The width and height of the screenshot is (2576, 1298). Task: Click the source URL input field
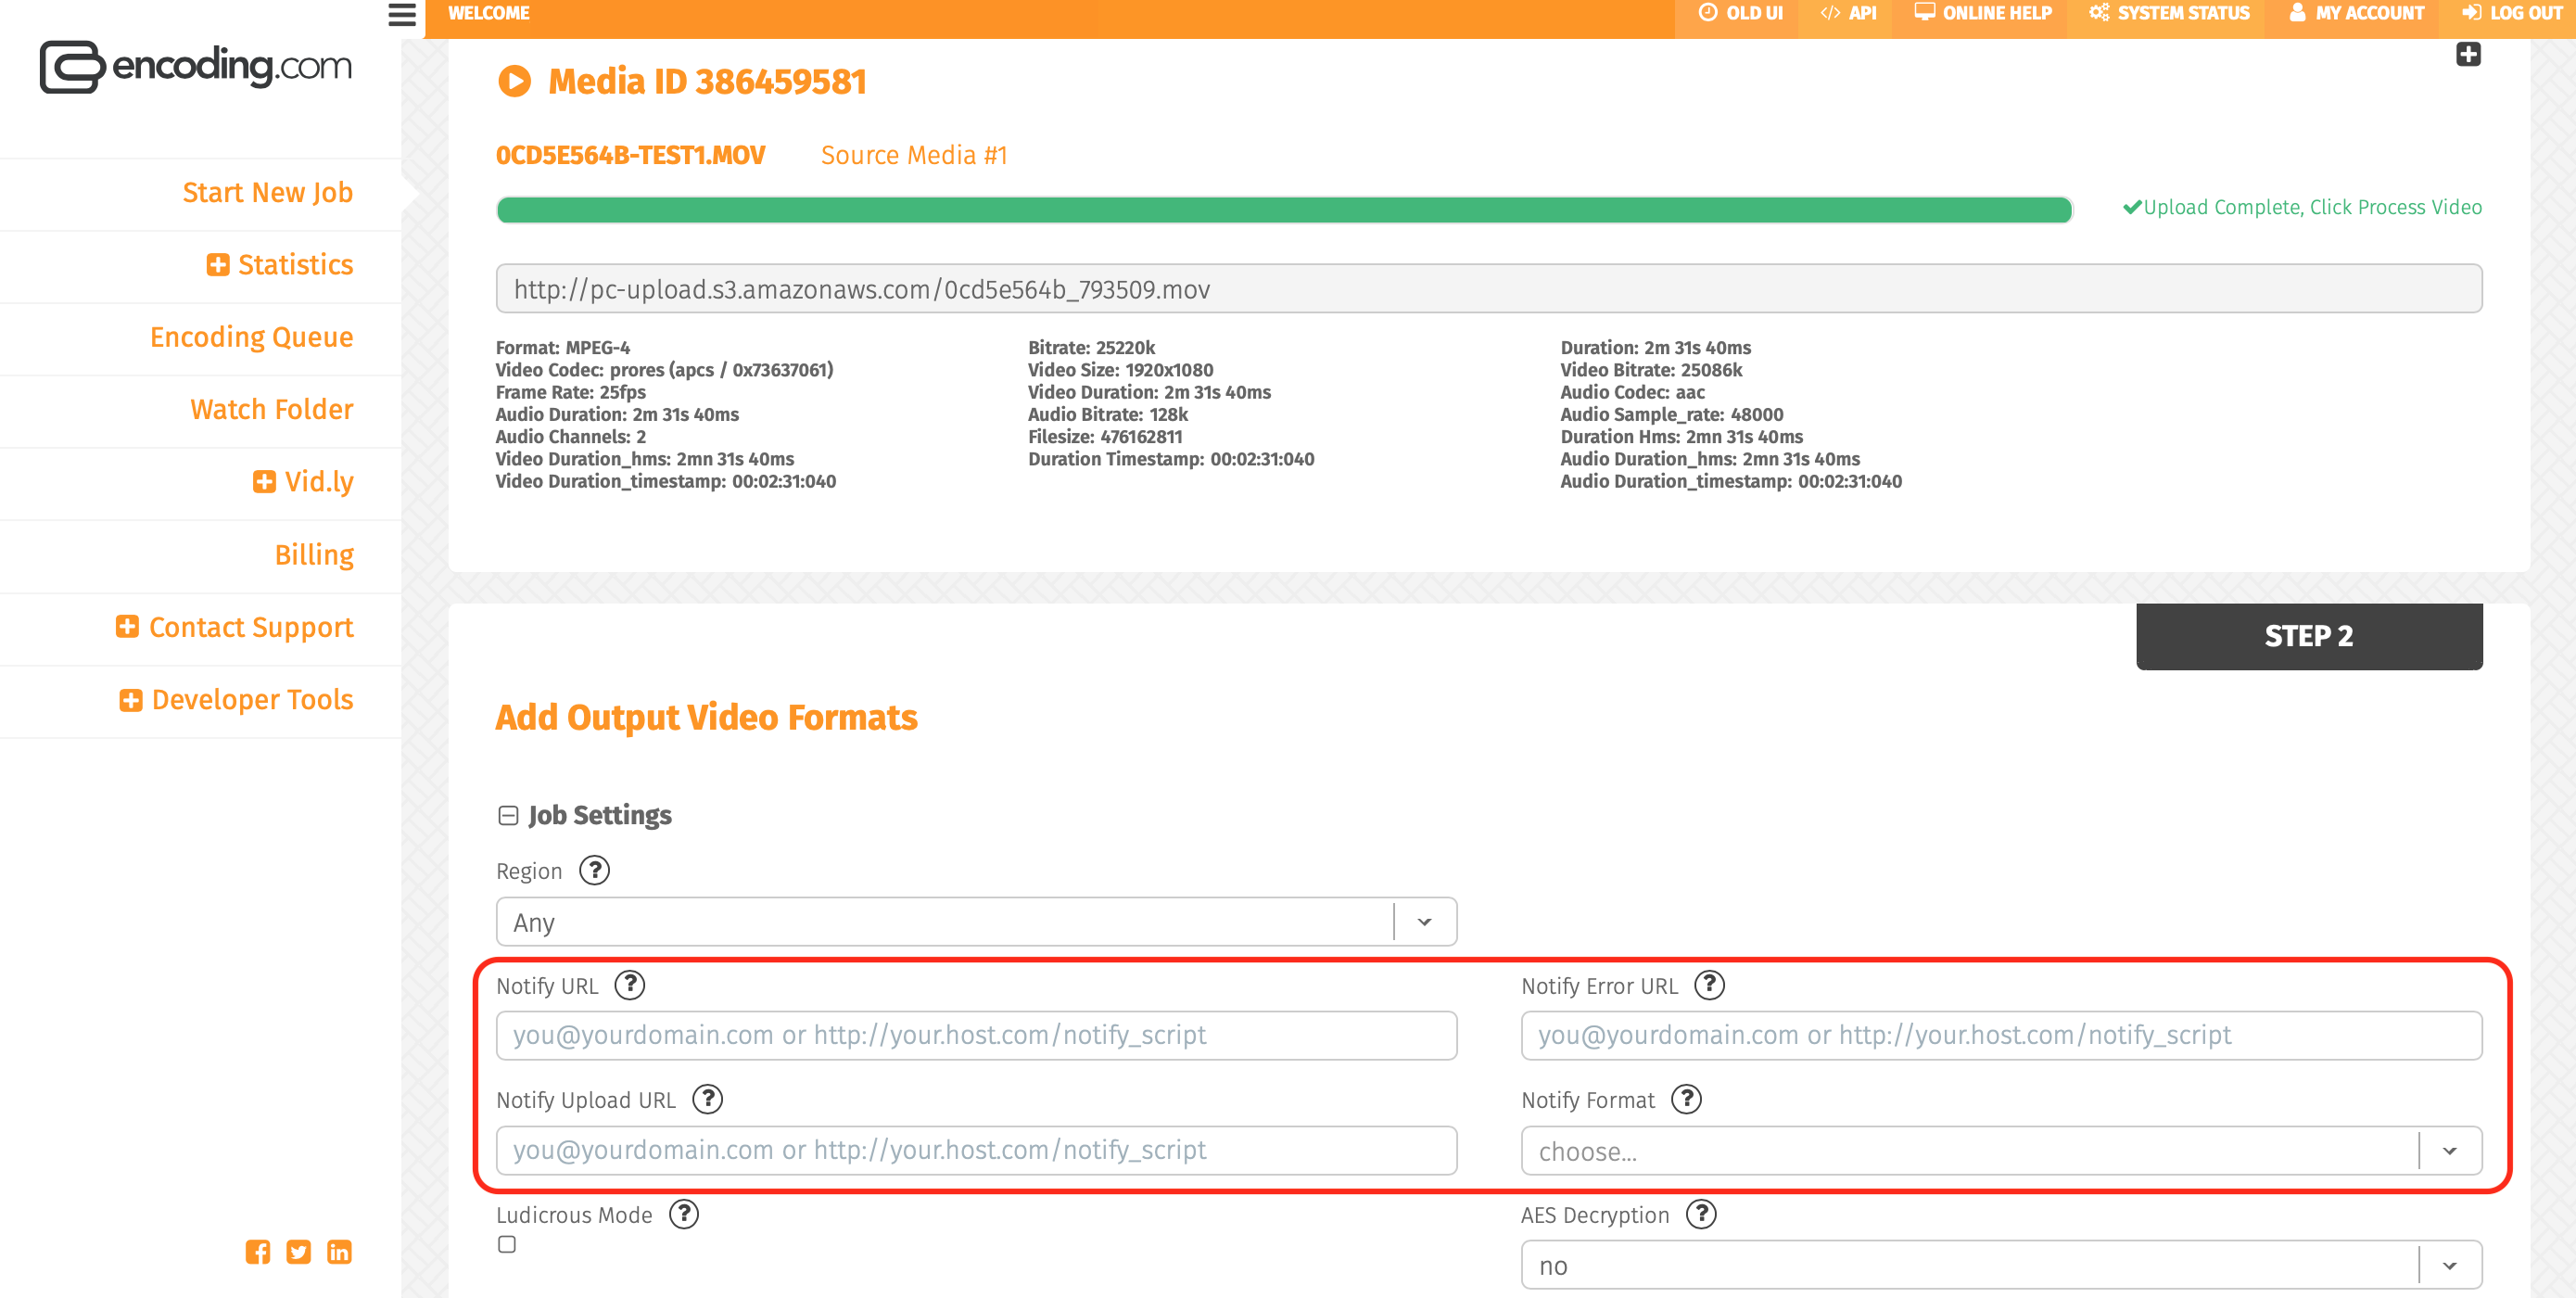click(1489, 289)
